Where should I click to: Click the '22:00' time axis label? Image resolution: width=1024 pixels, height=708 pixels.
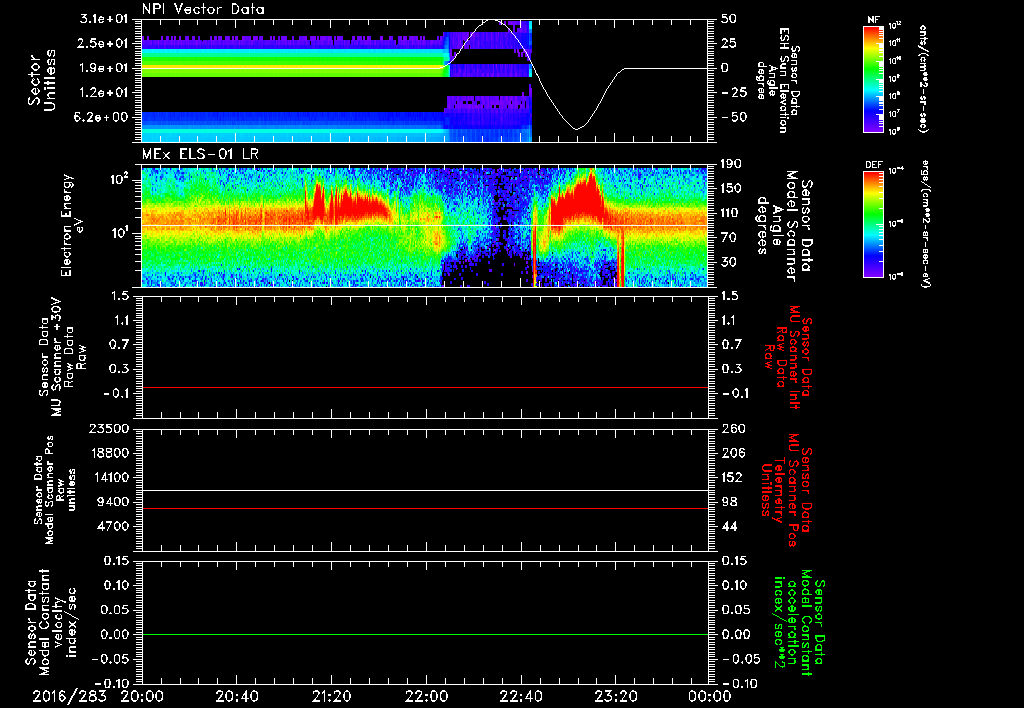coord(426,697)
